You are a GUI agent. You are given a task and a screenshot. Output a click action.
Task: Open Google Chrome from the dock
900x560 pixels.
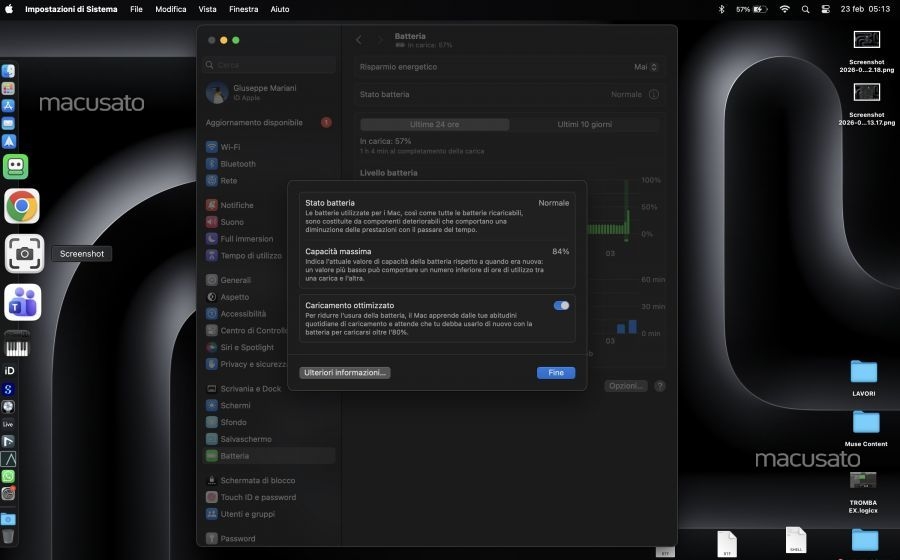pos(22,206)
